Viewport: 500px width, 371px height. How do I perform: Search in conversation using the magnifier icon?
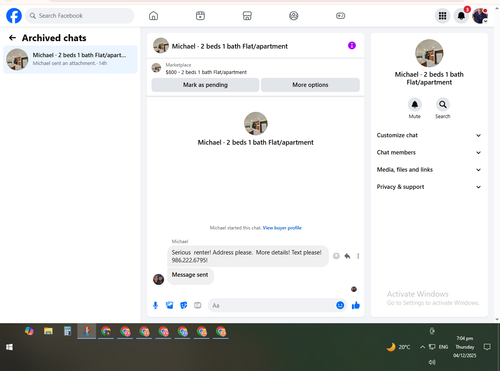[x=443, y=105]
